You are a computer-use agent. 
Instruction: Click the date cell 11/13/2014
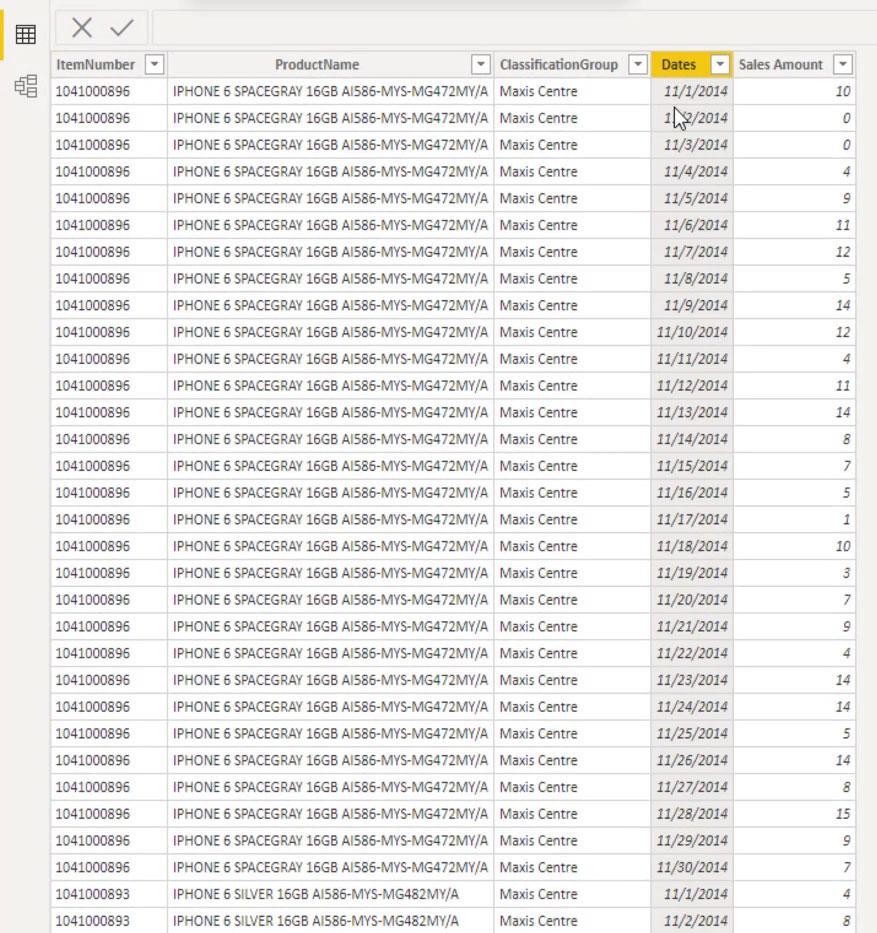692,412
